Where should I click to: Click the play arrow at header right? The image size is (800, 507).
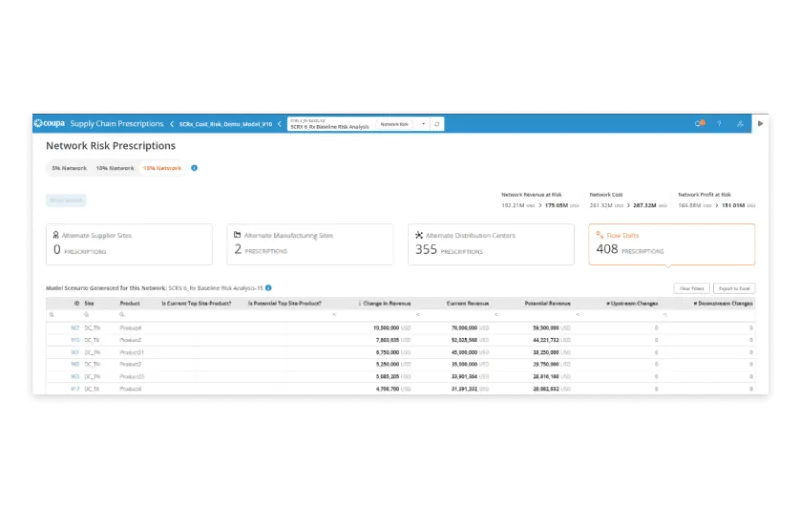760,123
